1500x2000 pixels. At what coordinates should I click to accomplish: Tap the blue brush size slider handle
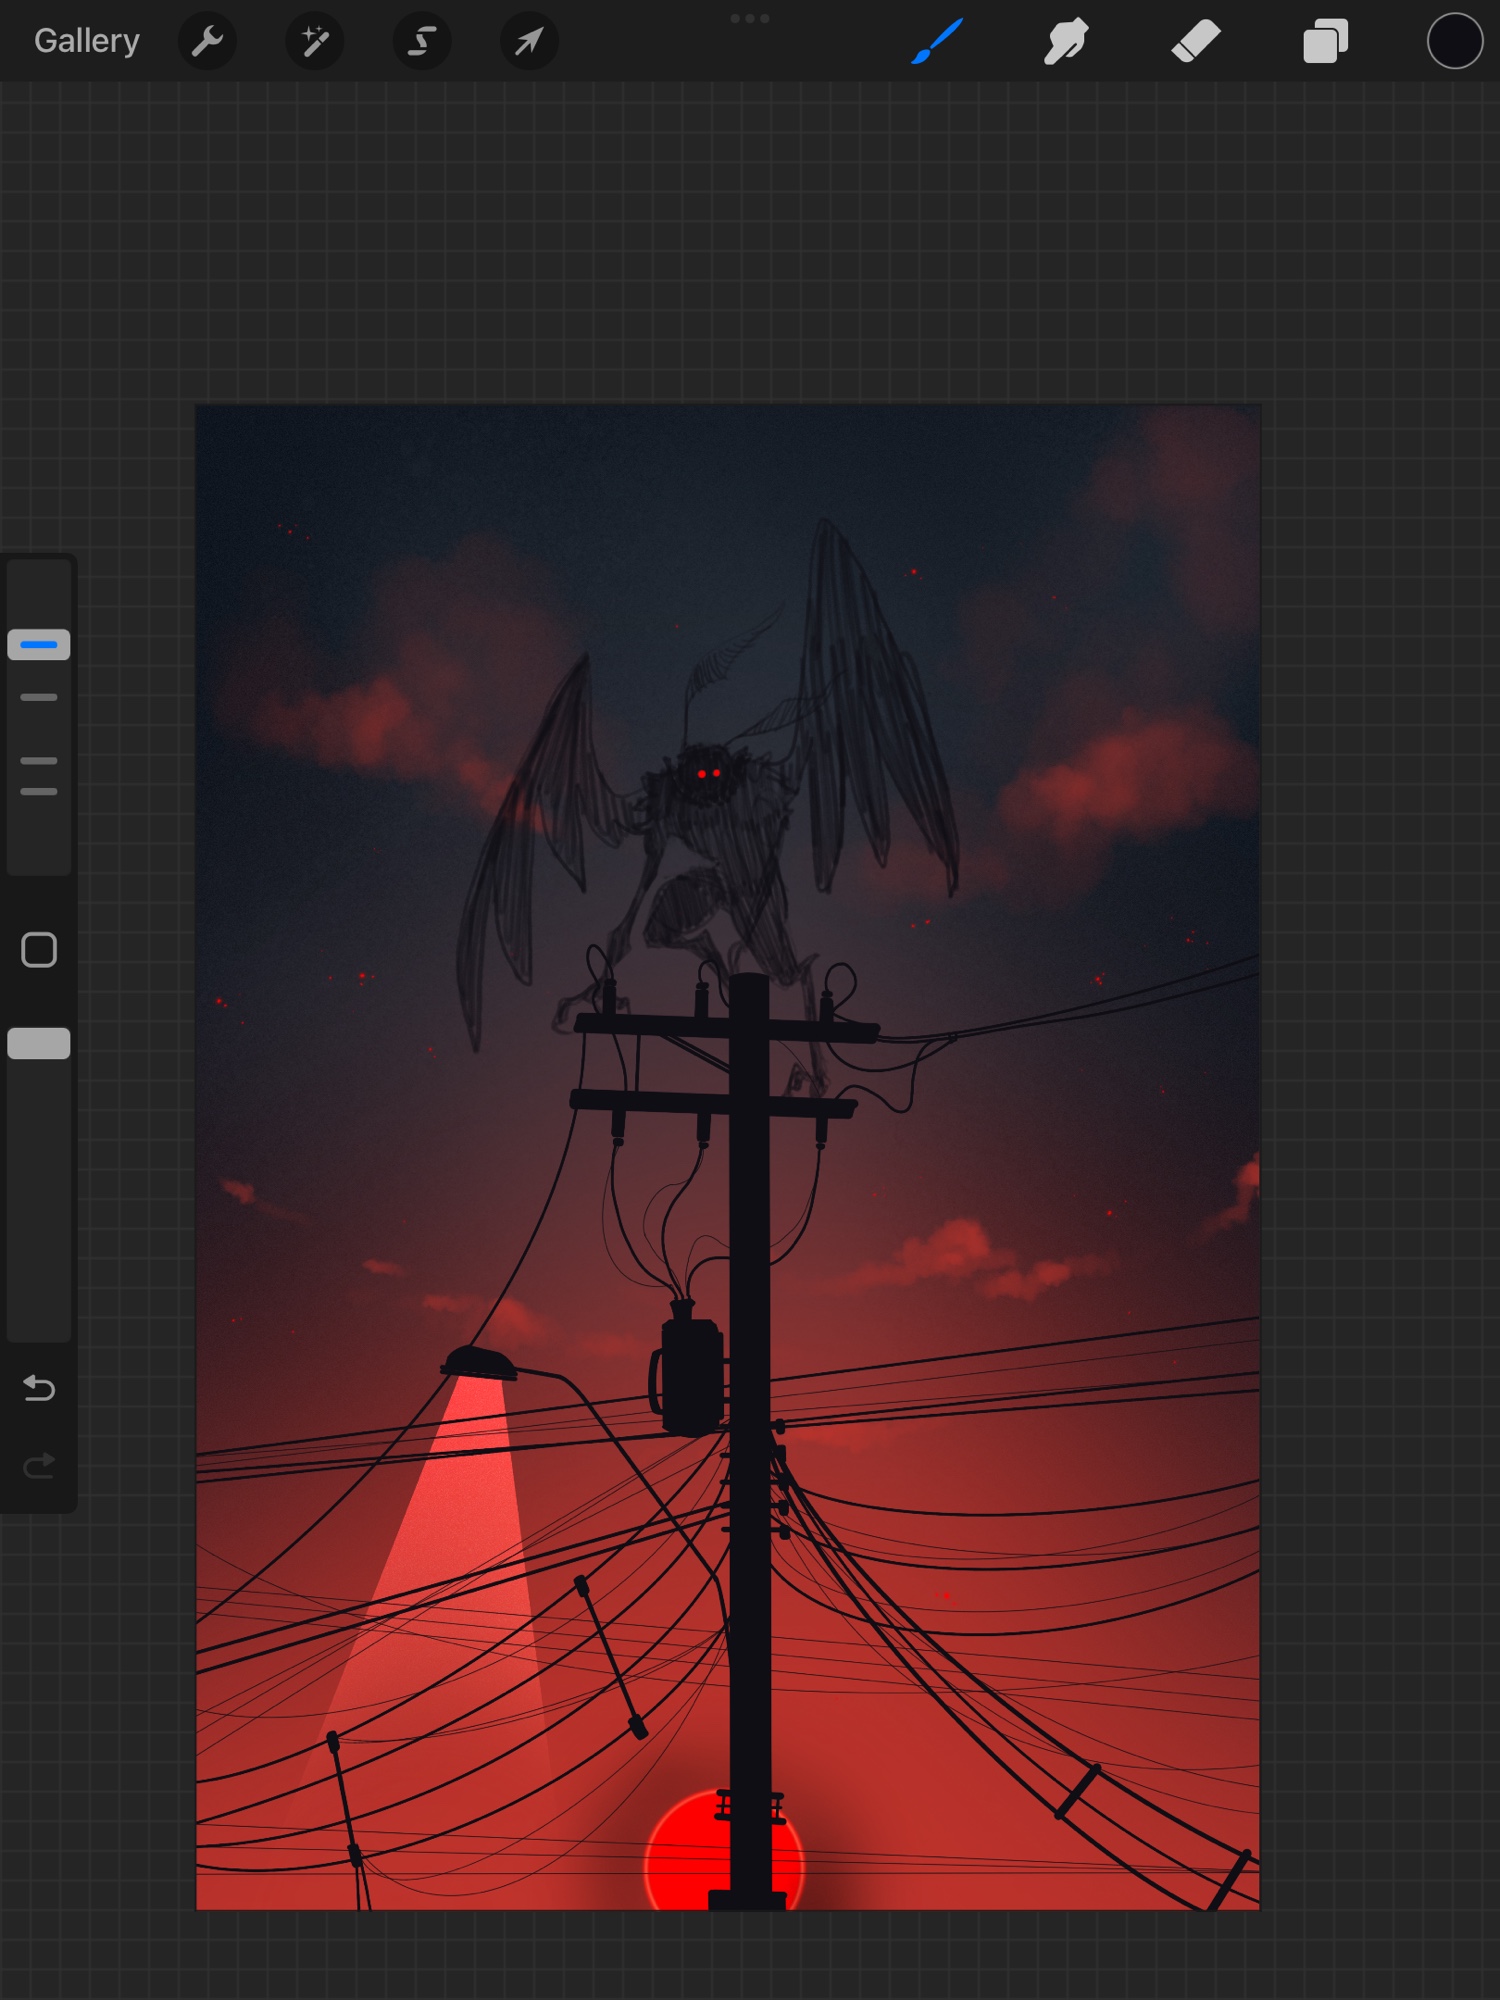(x=39, y=645)
